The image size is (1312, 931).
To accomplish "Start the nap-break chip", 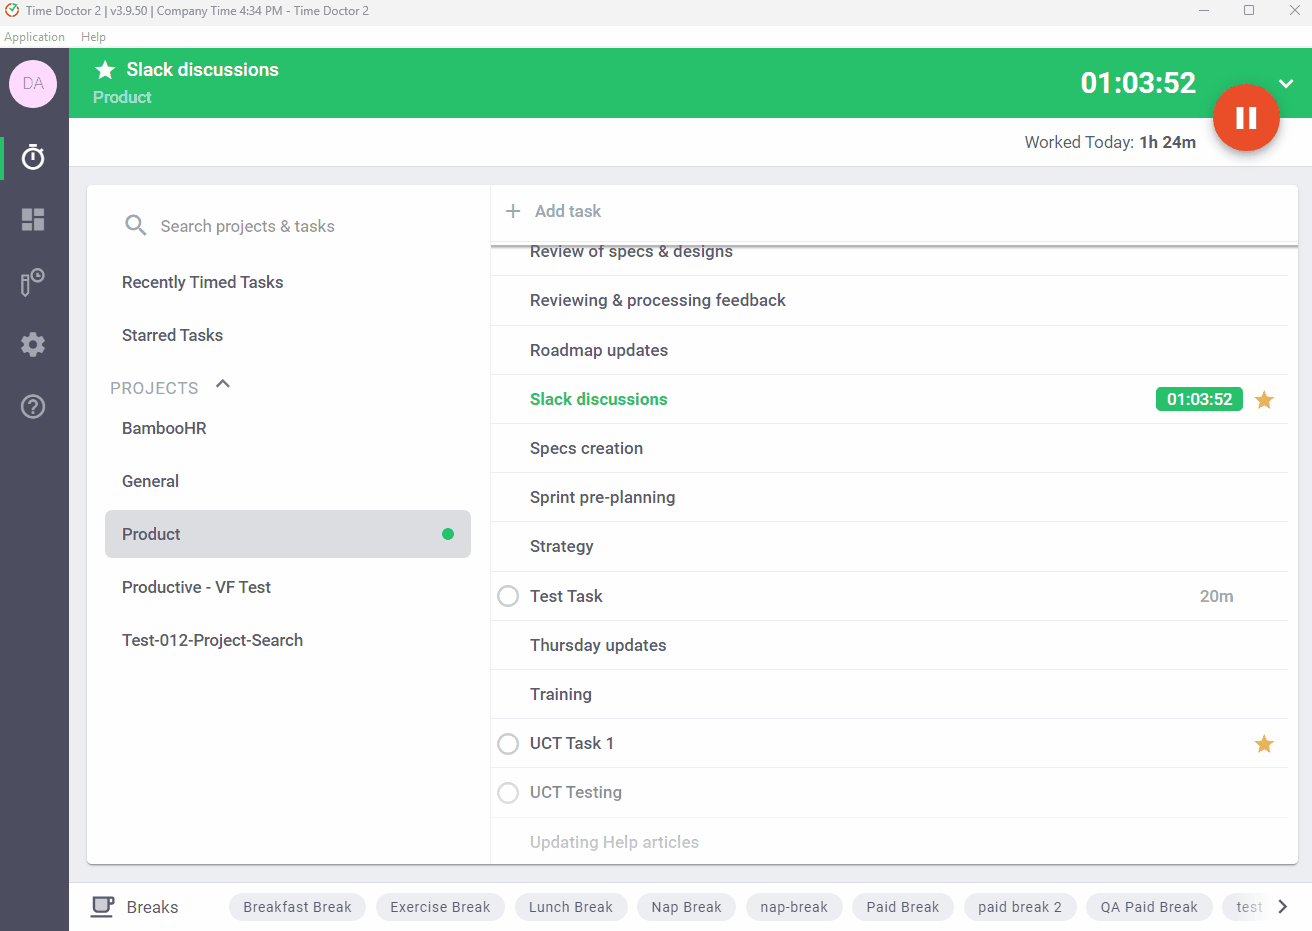I will (794, 907).
